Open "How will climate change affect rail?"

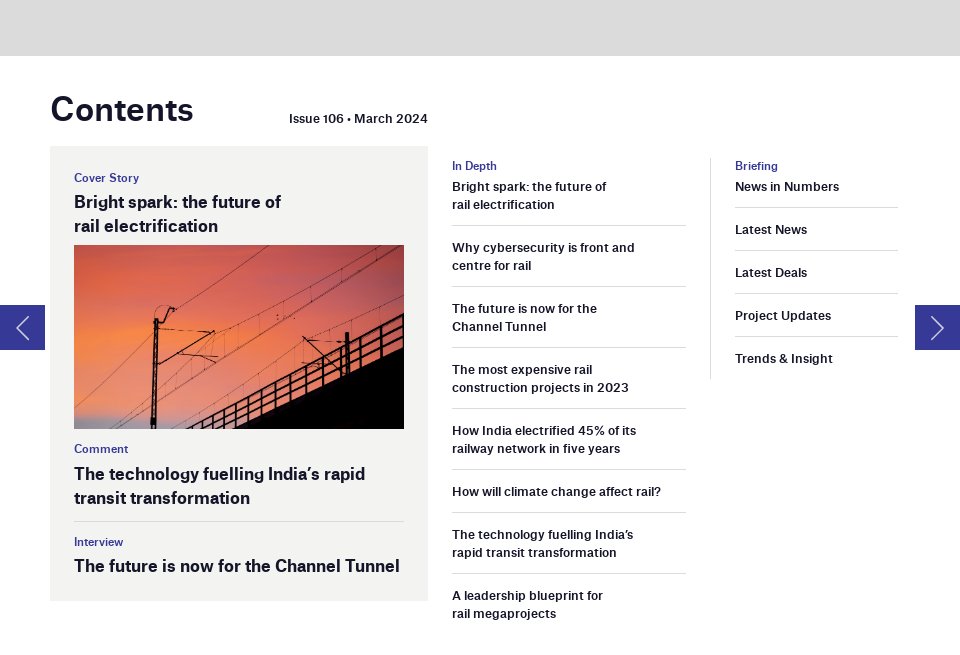pyautogui.click(x=556, y=491)
